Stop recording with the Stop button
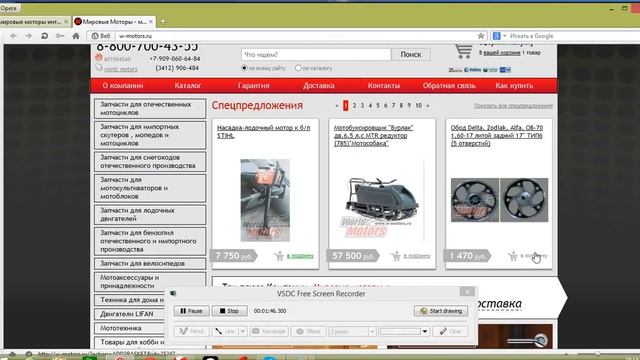Viewport: 640px width, 360px height. tap(229, 311)
